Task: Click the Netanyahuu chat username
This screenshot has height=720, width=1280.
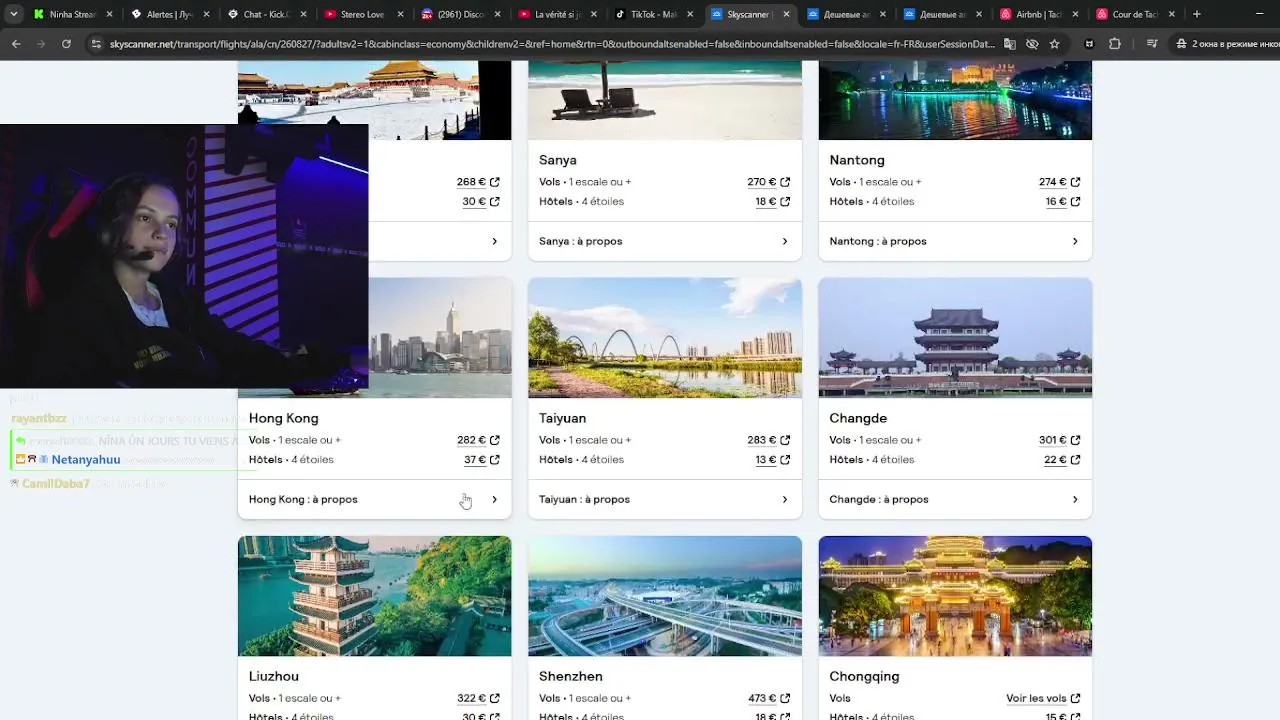Action: [x=86, y=460]
